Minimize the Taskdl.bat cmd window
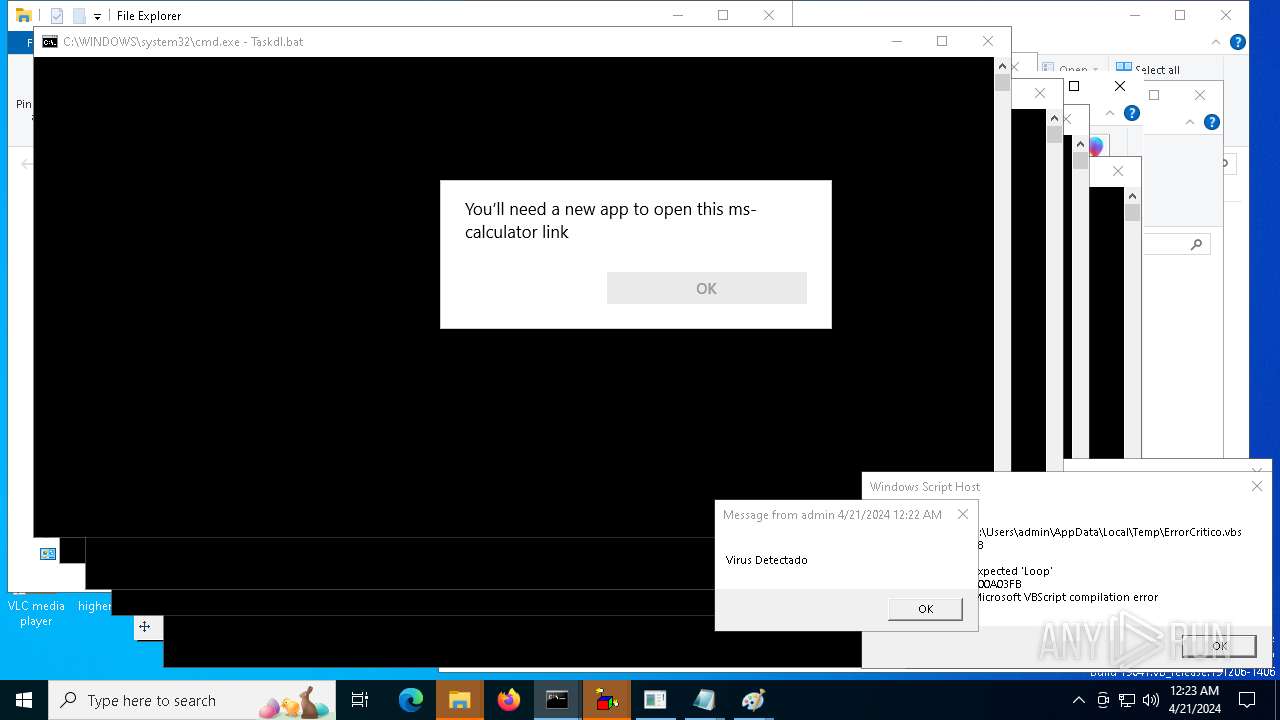This screenshot has height=720, width=1280. [896, 41]
